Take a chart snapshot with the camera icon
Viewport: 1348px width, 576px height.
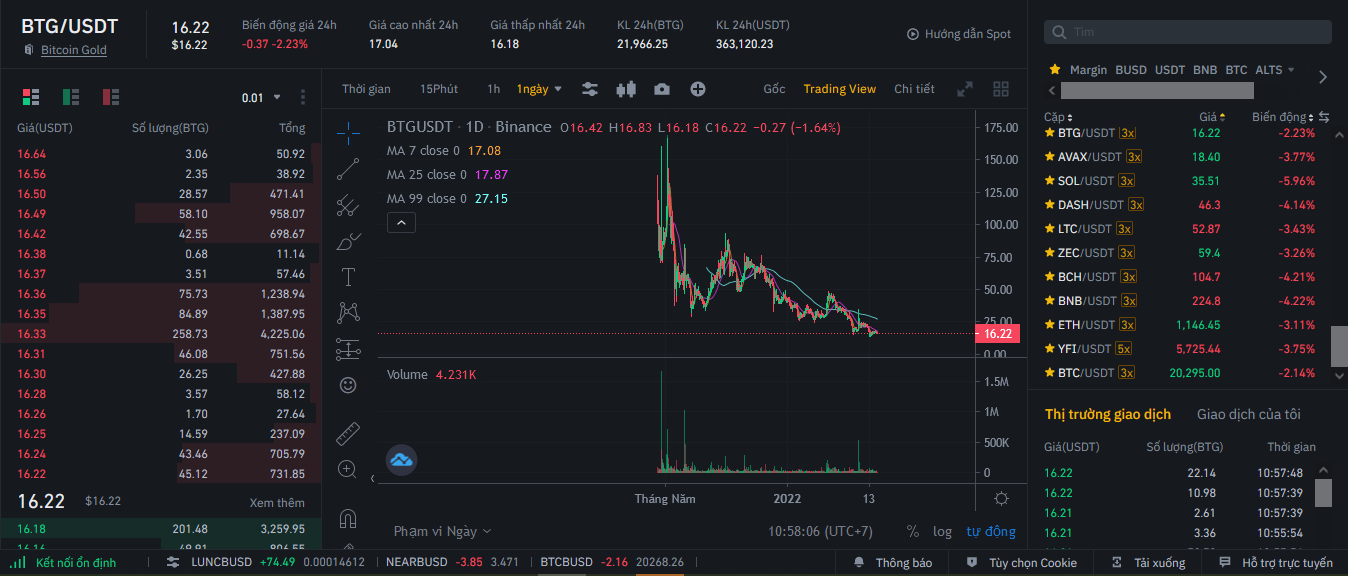(662, 89)
